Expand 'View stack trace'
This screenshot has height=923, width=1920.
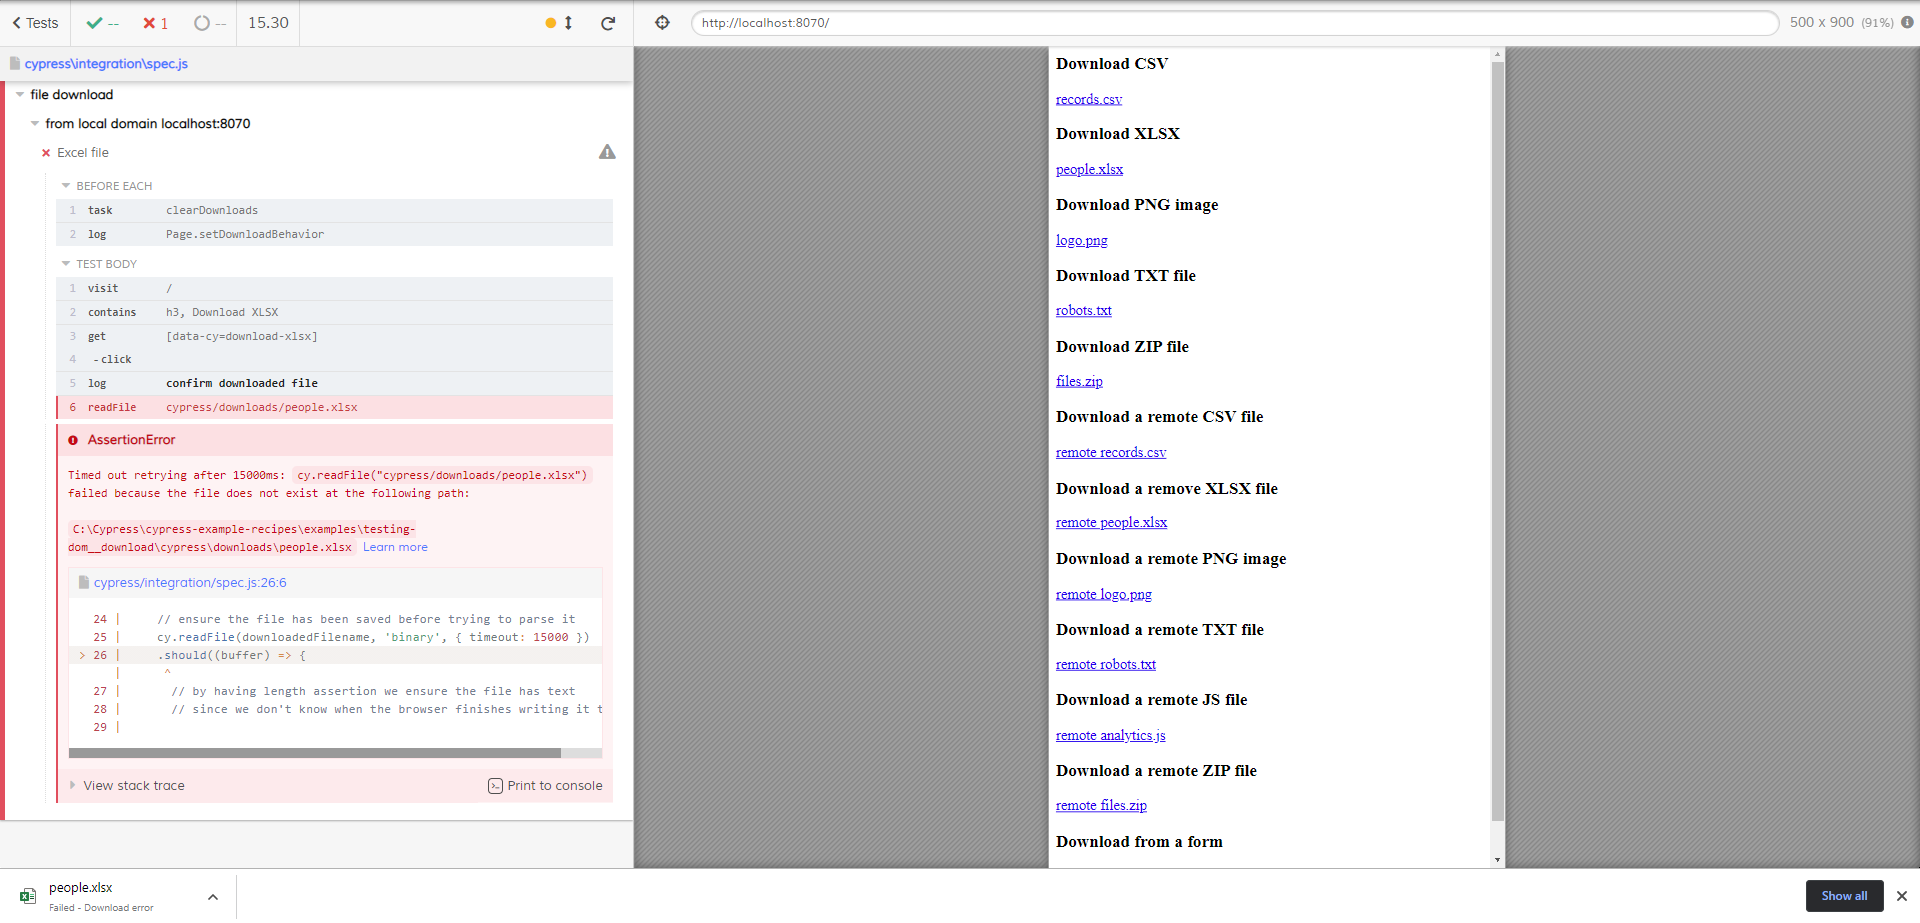127,786
